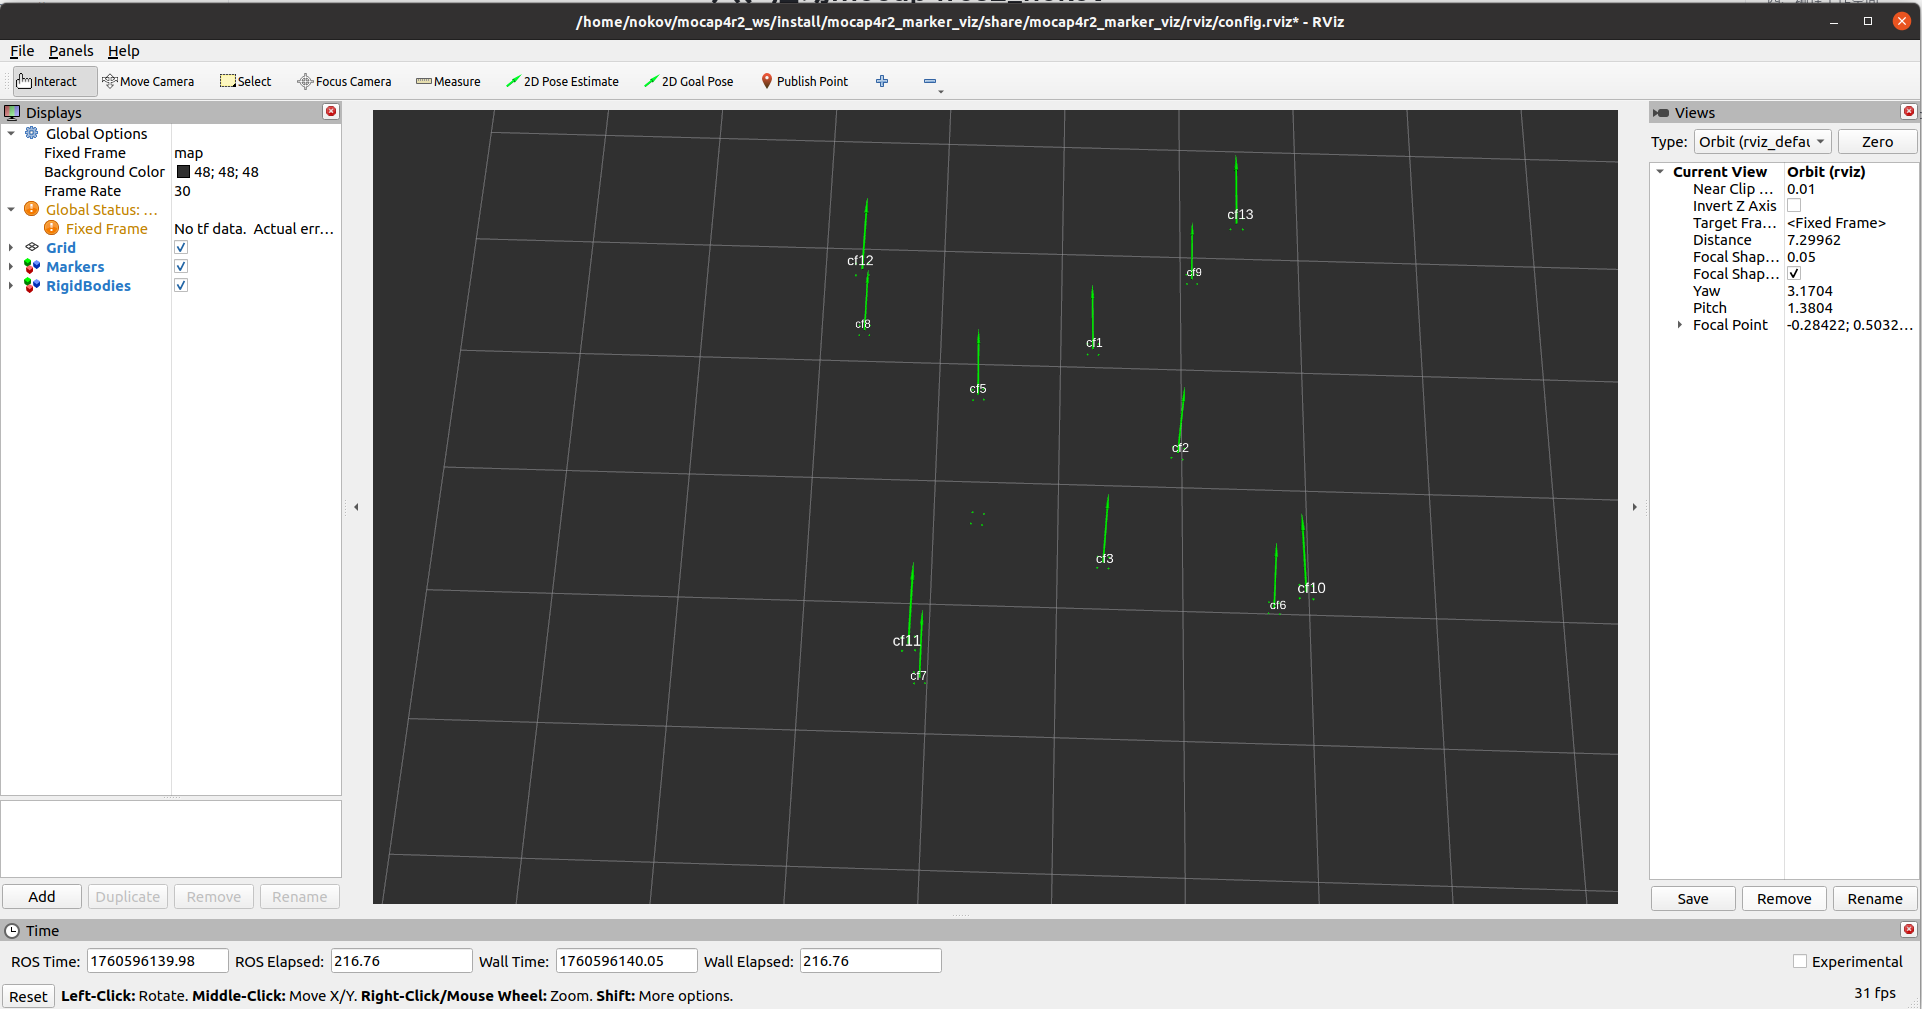Expand the Grid display tree item
1922x1009 pixels.
10,247
